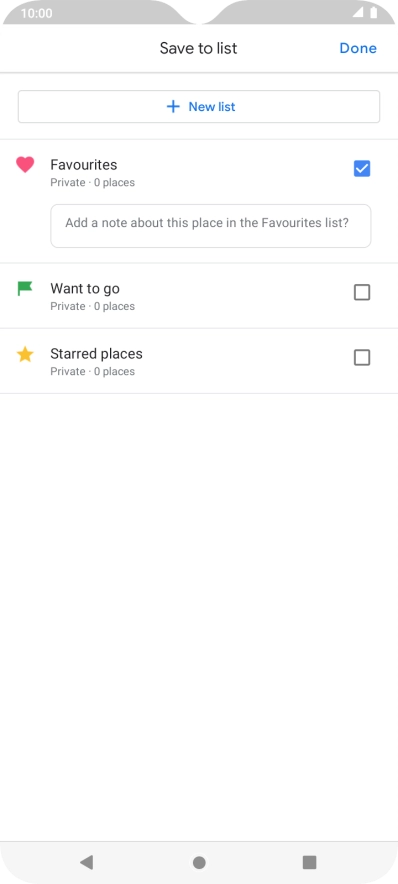Select the Starred places list title
This screenshot has height=884, width=398.
(96, 354)
